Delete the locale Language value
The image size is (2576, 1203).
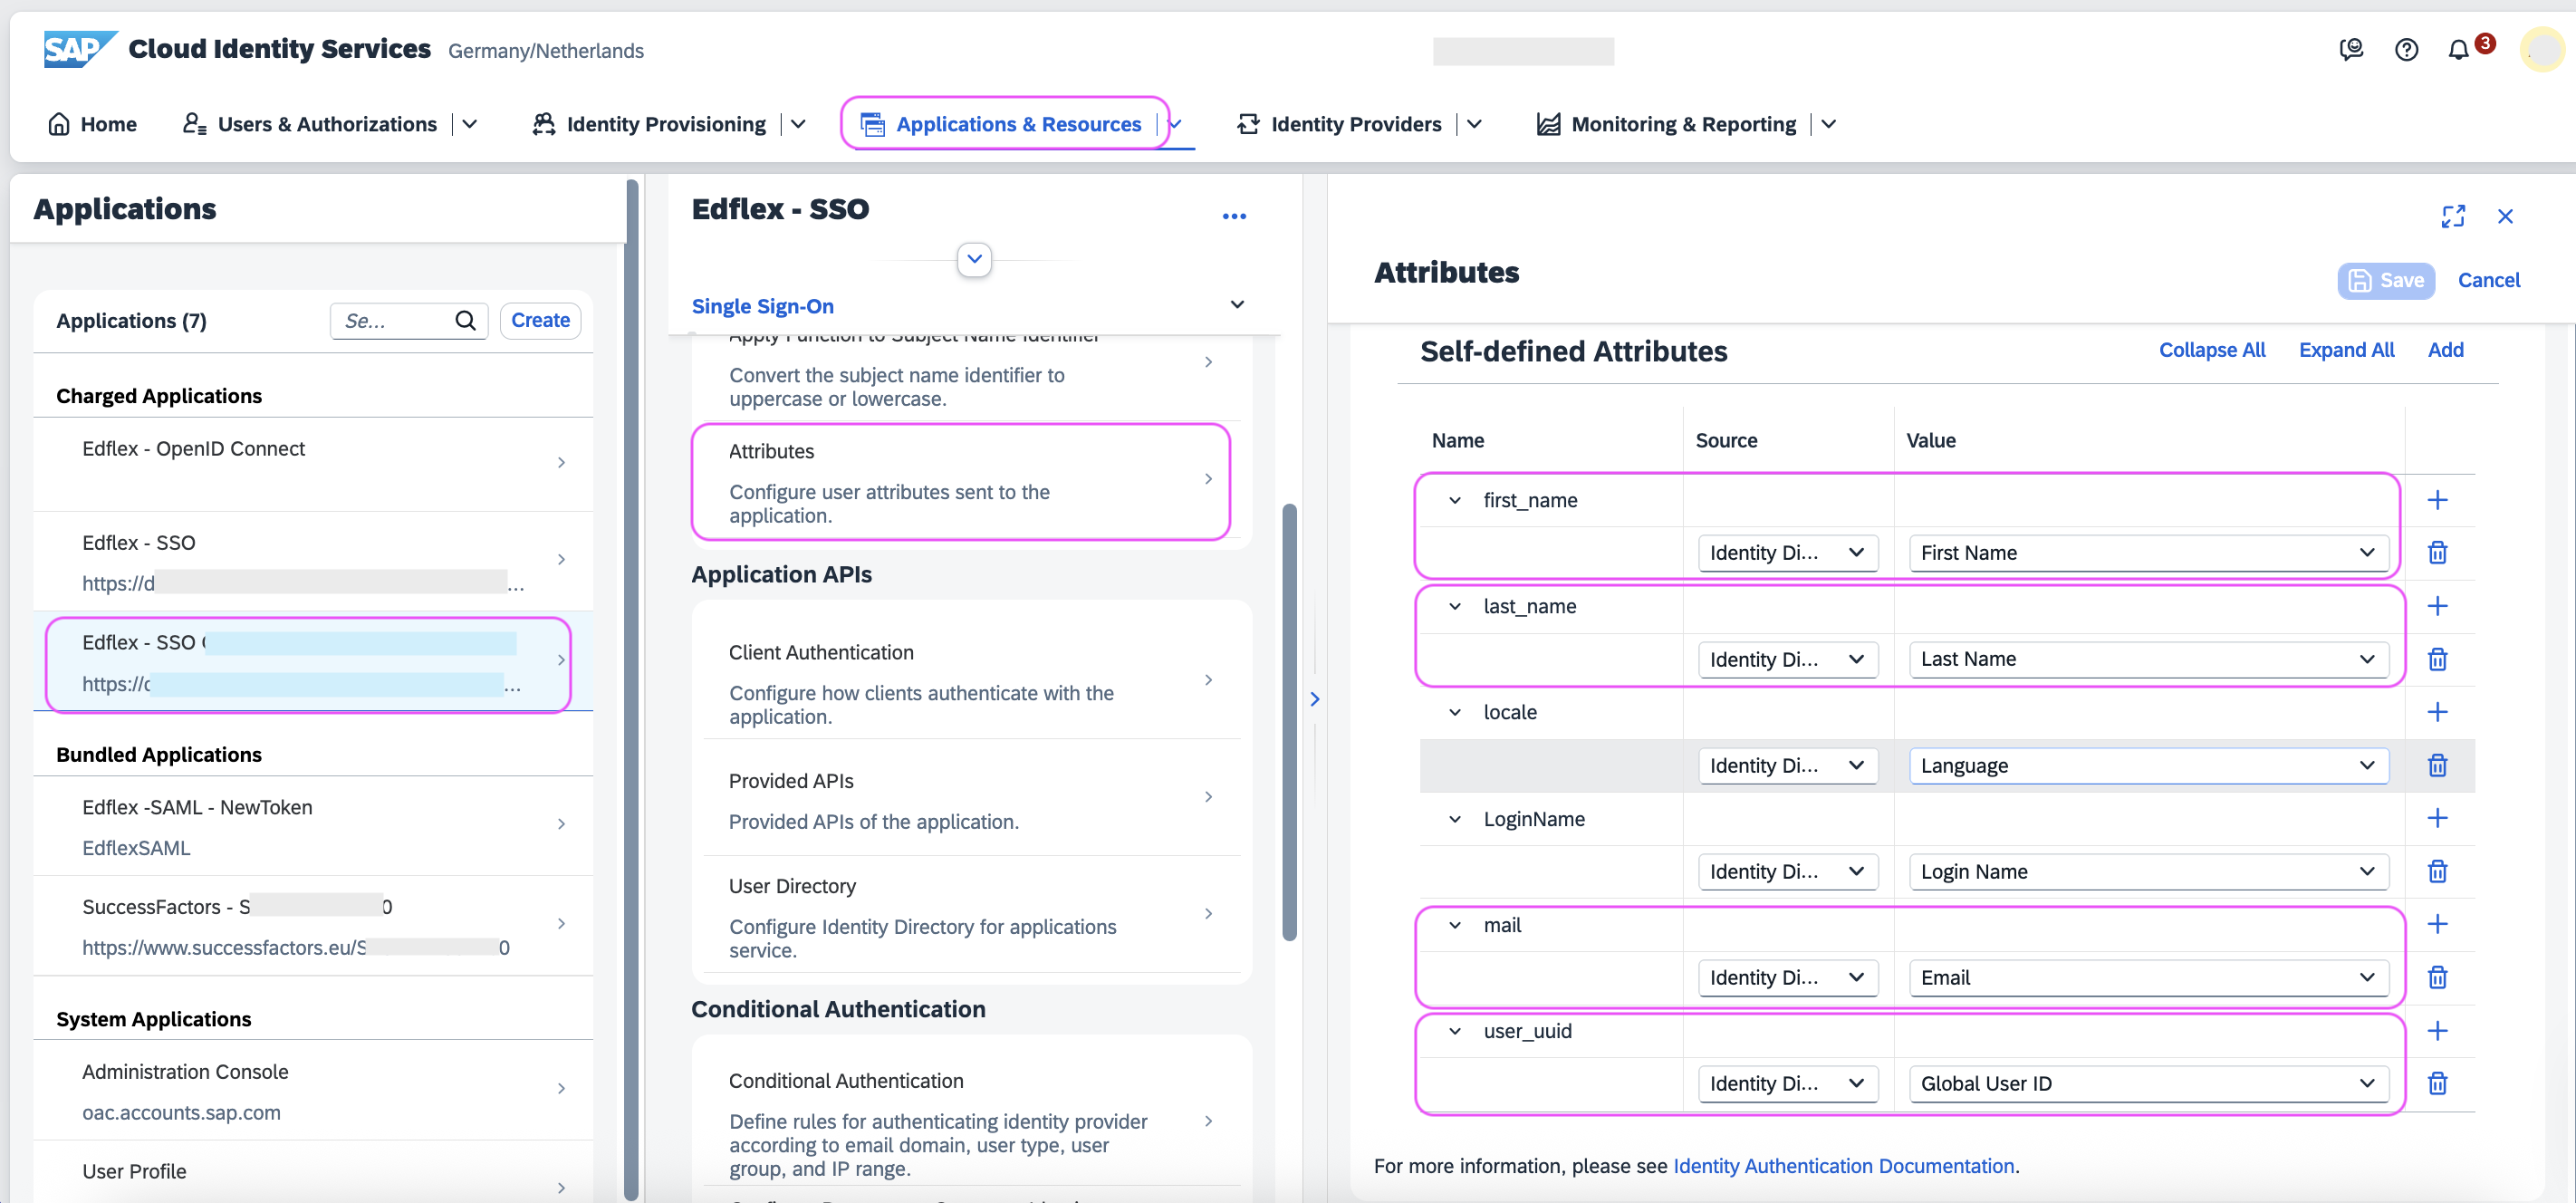pyautogui.click(x=2438, y=765)
